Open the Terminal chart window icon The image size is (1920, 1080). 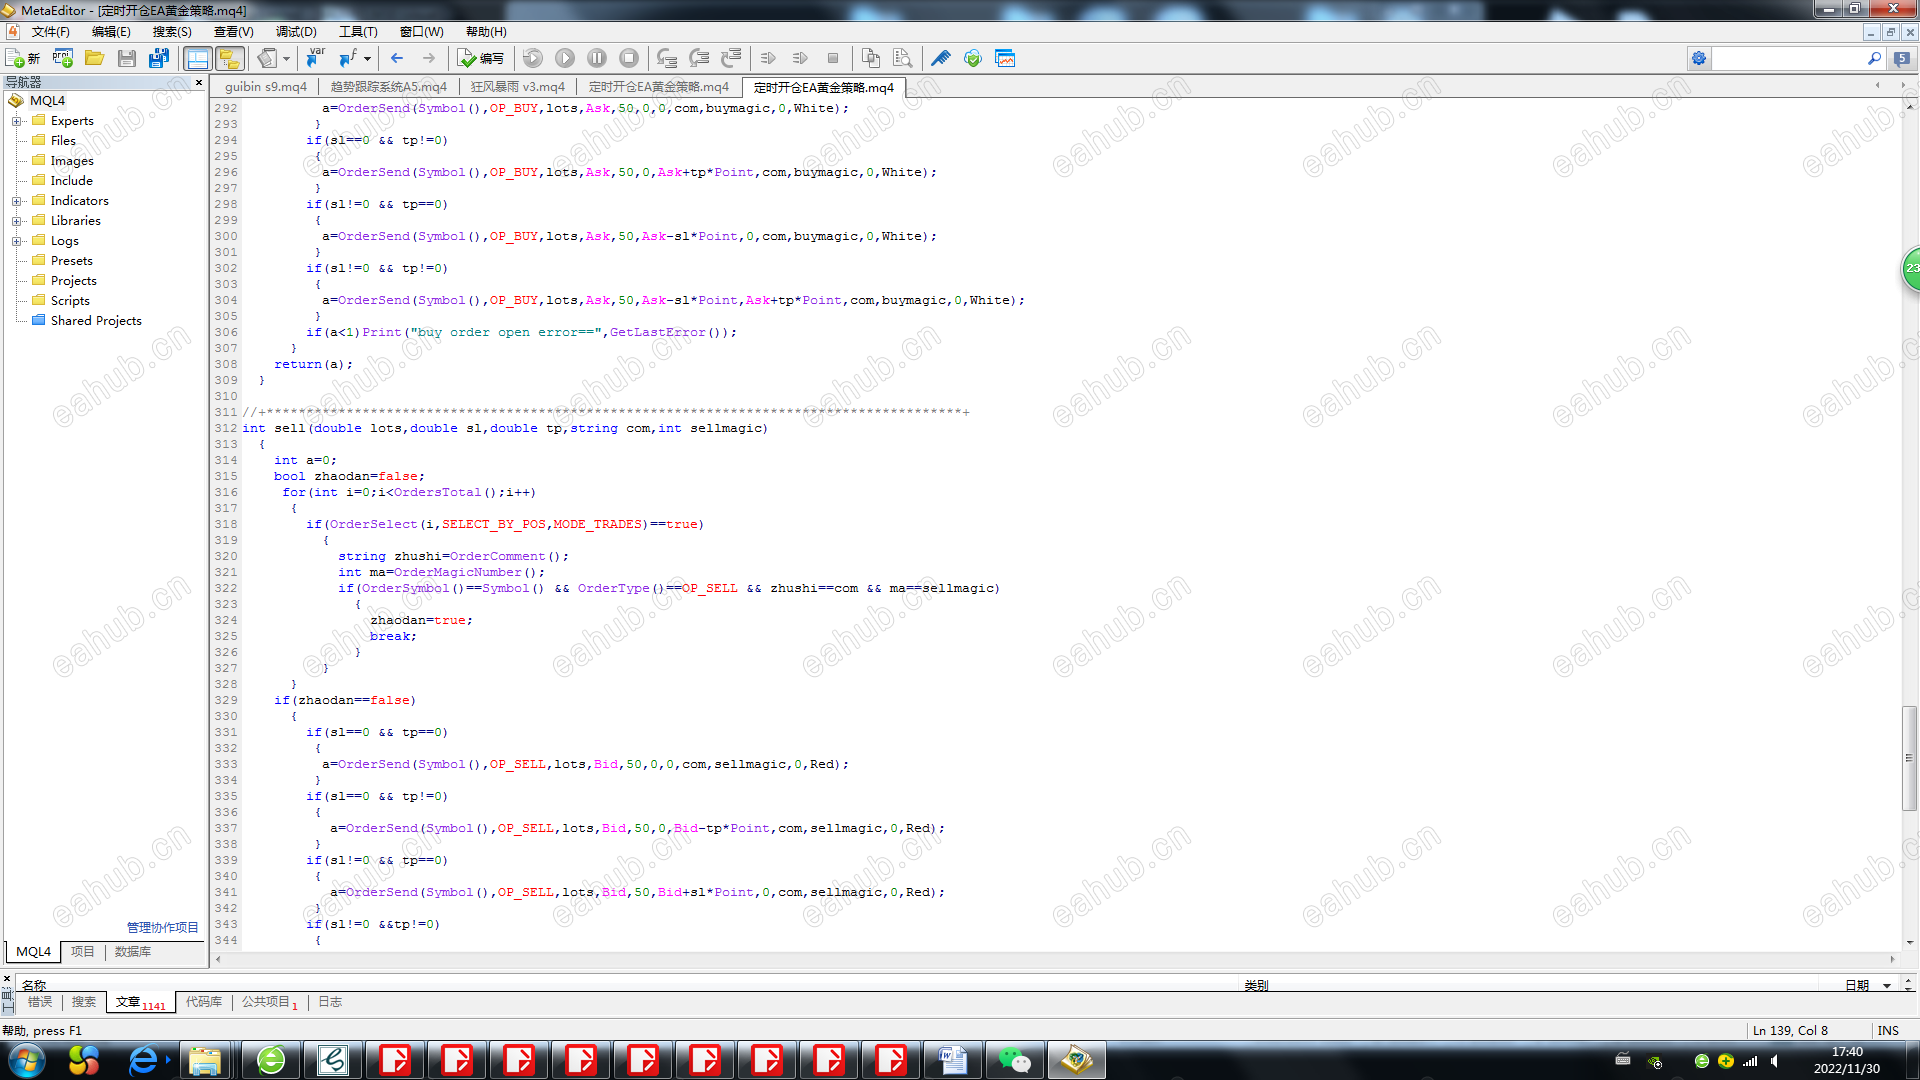pos(1005,58)
